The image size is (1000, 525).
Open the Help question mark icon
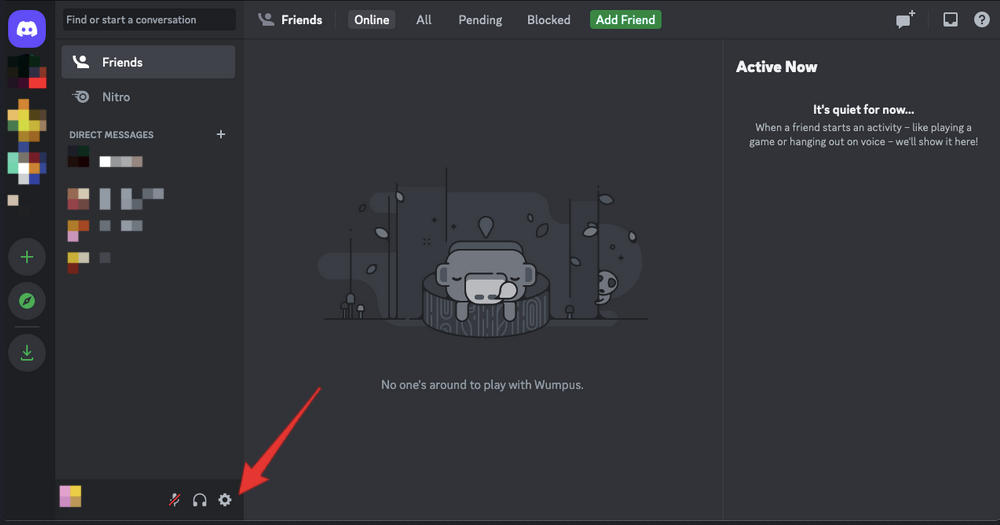pos(982,20)
